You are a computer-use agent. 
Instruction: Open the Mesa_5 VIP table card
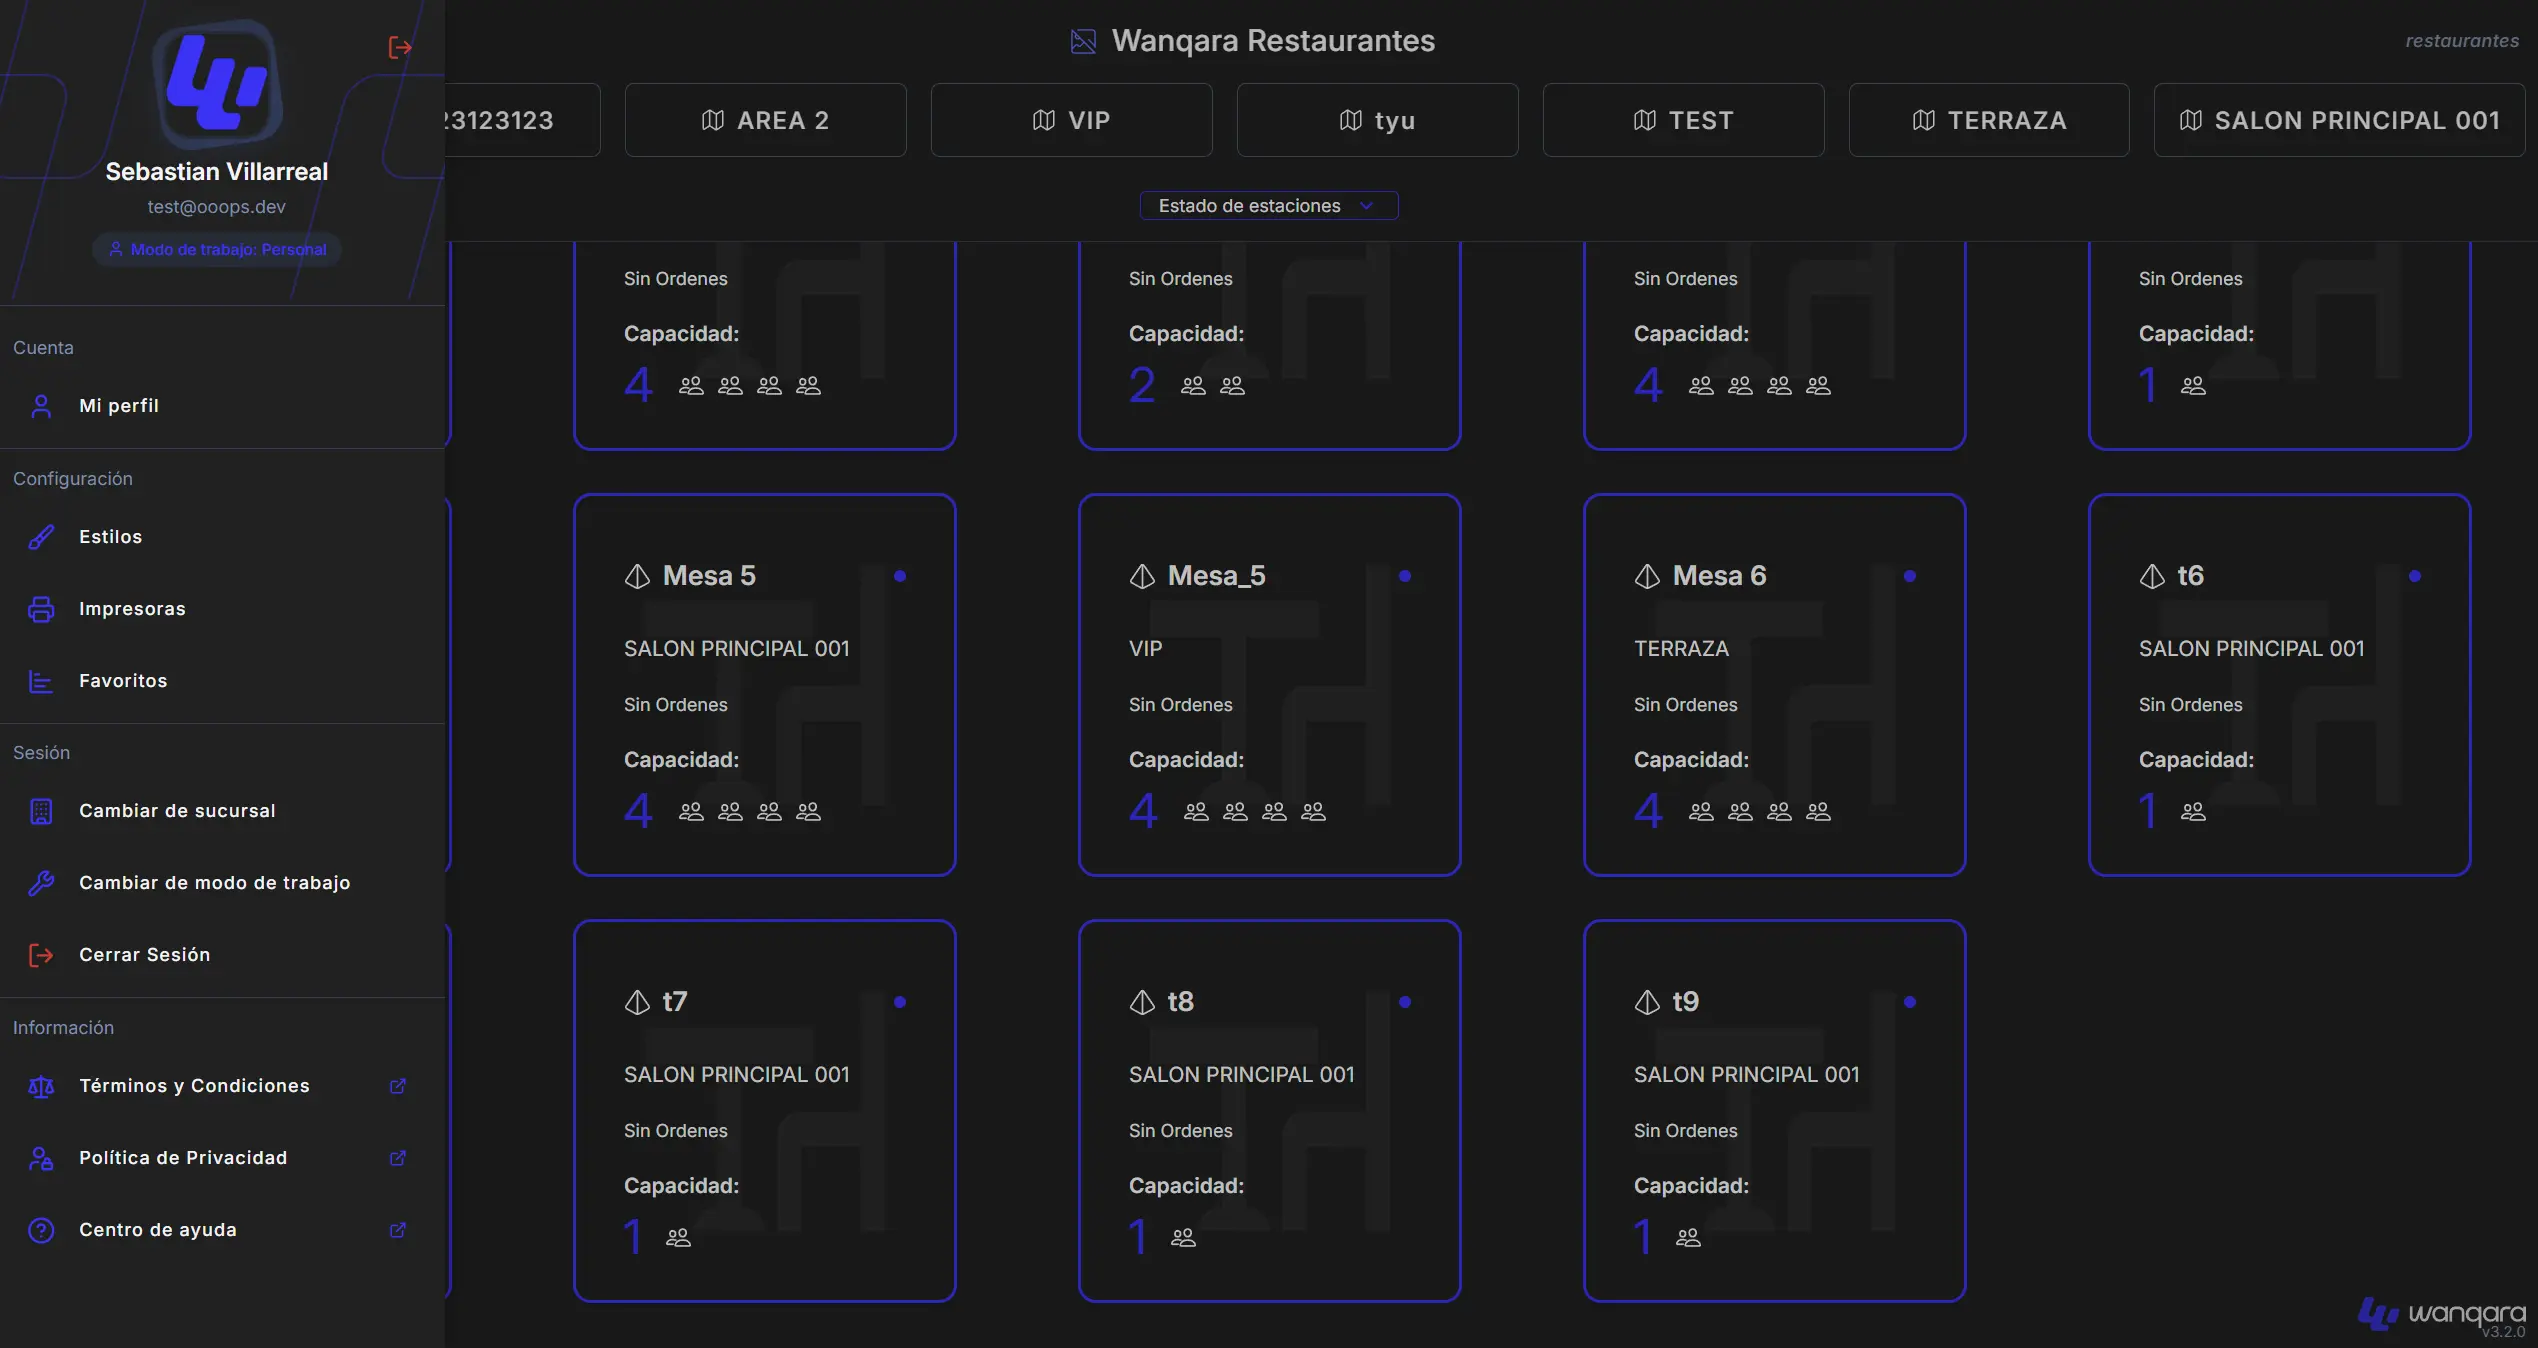[1270, 685]
